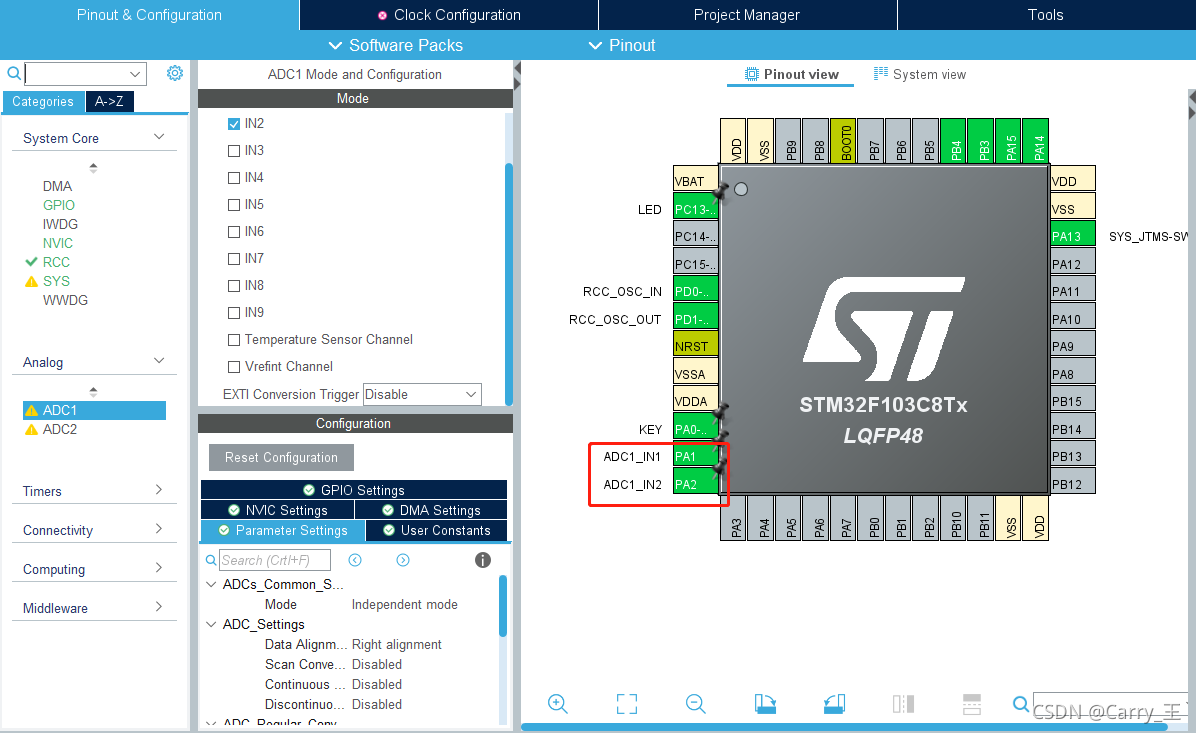Open DMA Settings tab
Image resolution: width=1196 pixels, height=733 pixels.
[x=431, y=510]
